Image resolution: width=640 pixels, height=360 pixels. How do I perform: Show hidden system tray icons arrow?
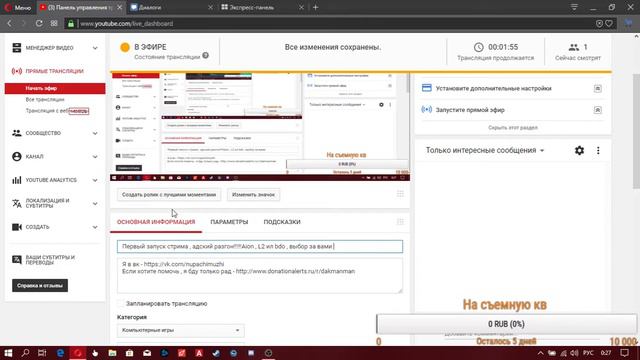tap(540, 353)
